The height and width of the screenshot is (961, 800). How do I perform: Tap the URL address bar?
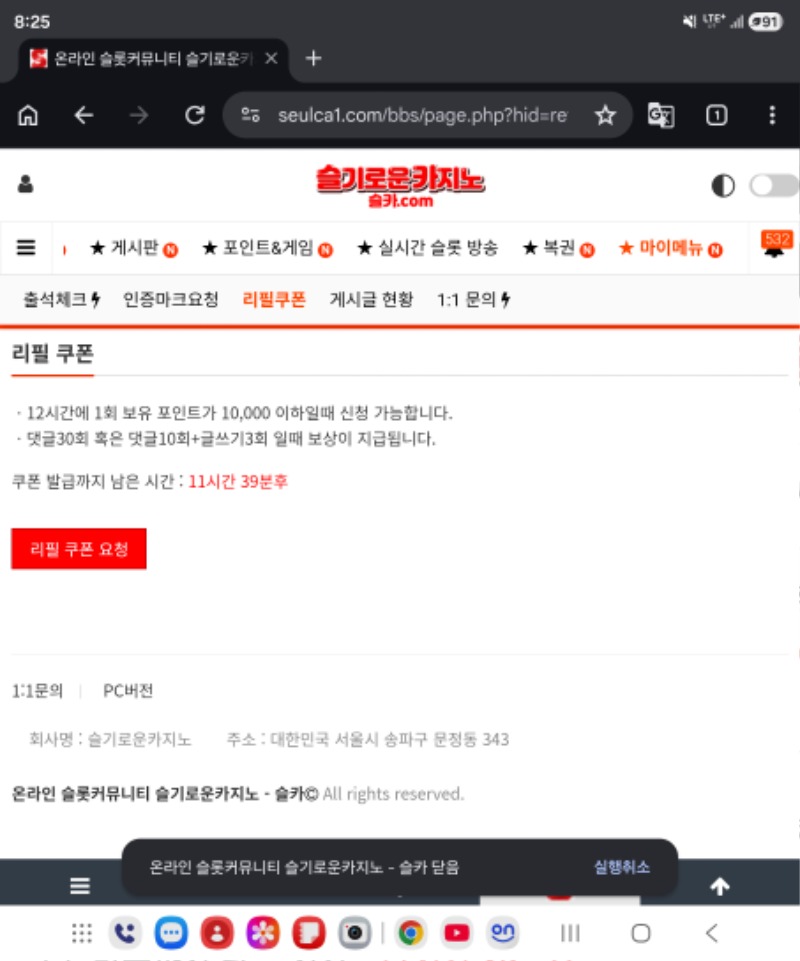click(420, 116)
